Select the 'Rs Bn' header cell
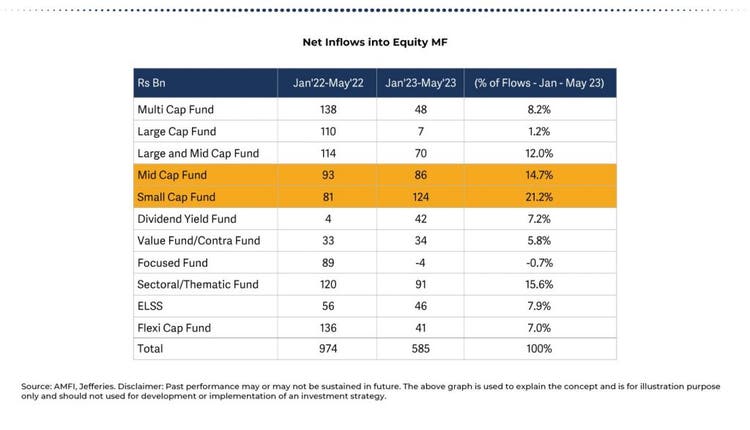This screenshot has height=430, width=750. pos(151,82)
